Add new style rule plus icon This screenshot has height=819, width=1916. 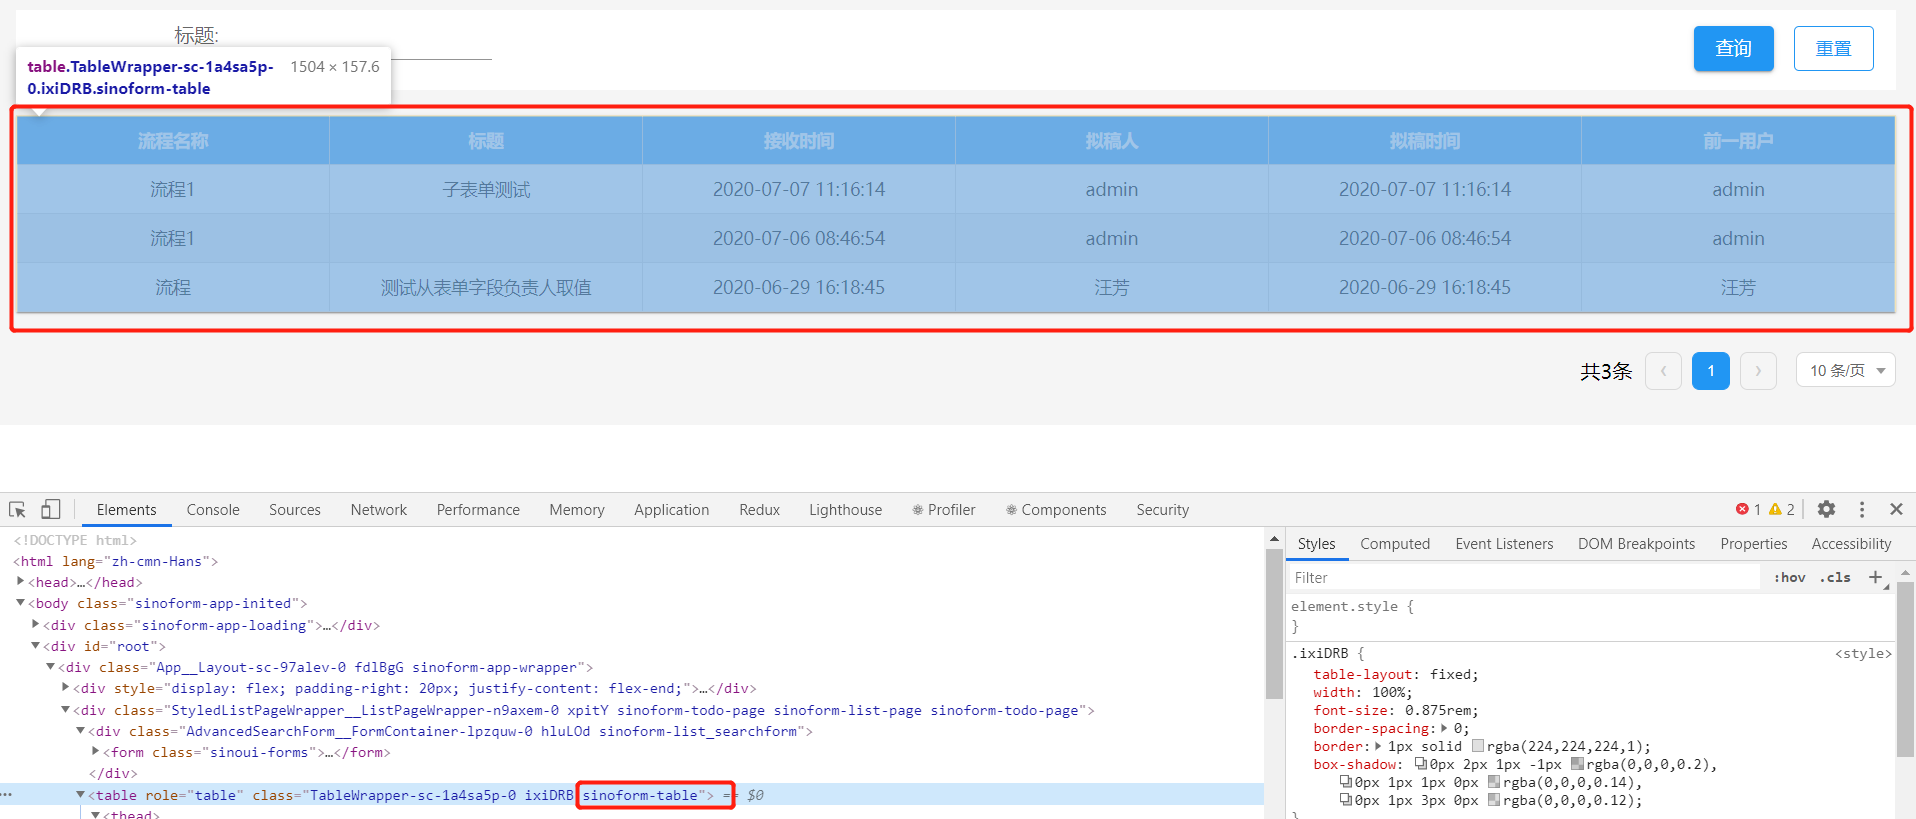(x=1876, y=577)
